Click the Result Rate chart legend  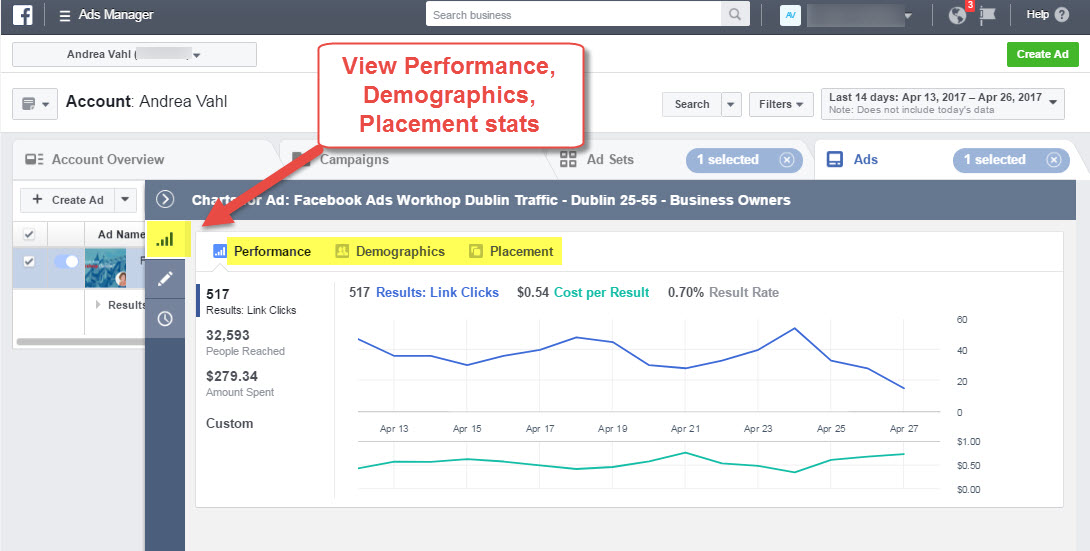point(744,293)
